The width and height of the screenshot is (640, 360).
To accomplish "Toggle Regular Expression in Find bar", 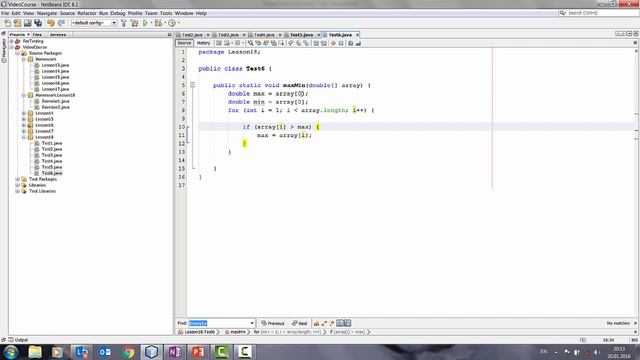I will (332, 323).
